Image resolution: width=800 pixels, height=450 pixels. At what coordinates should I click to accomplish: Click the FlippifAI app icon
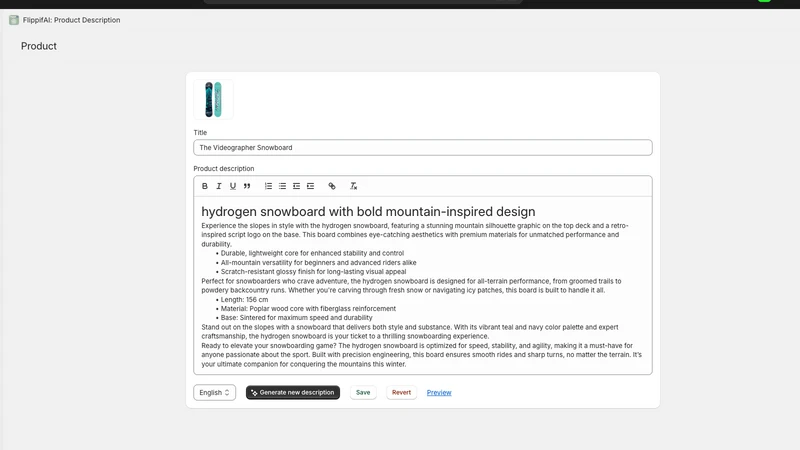tap(14, 20)
